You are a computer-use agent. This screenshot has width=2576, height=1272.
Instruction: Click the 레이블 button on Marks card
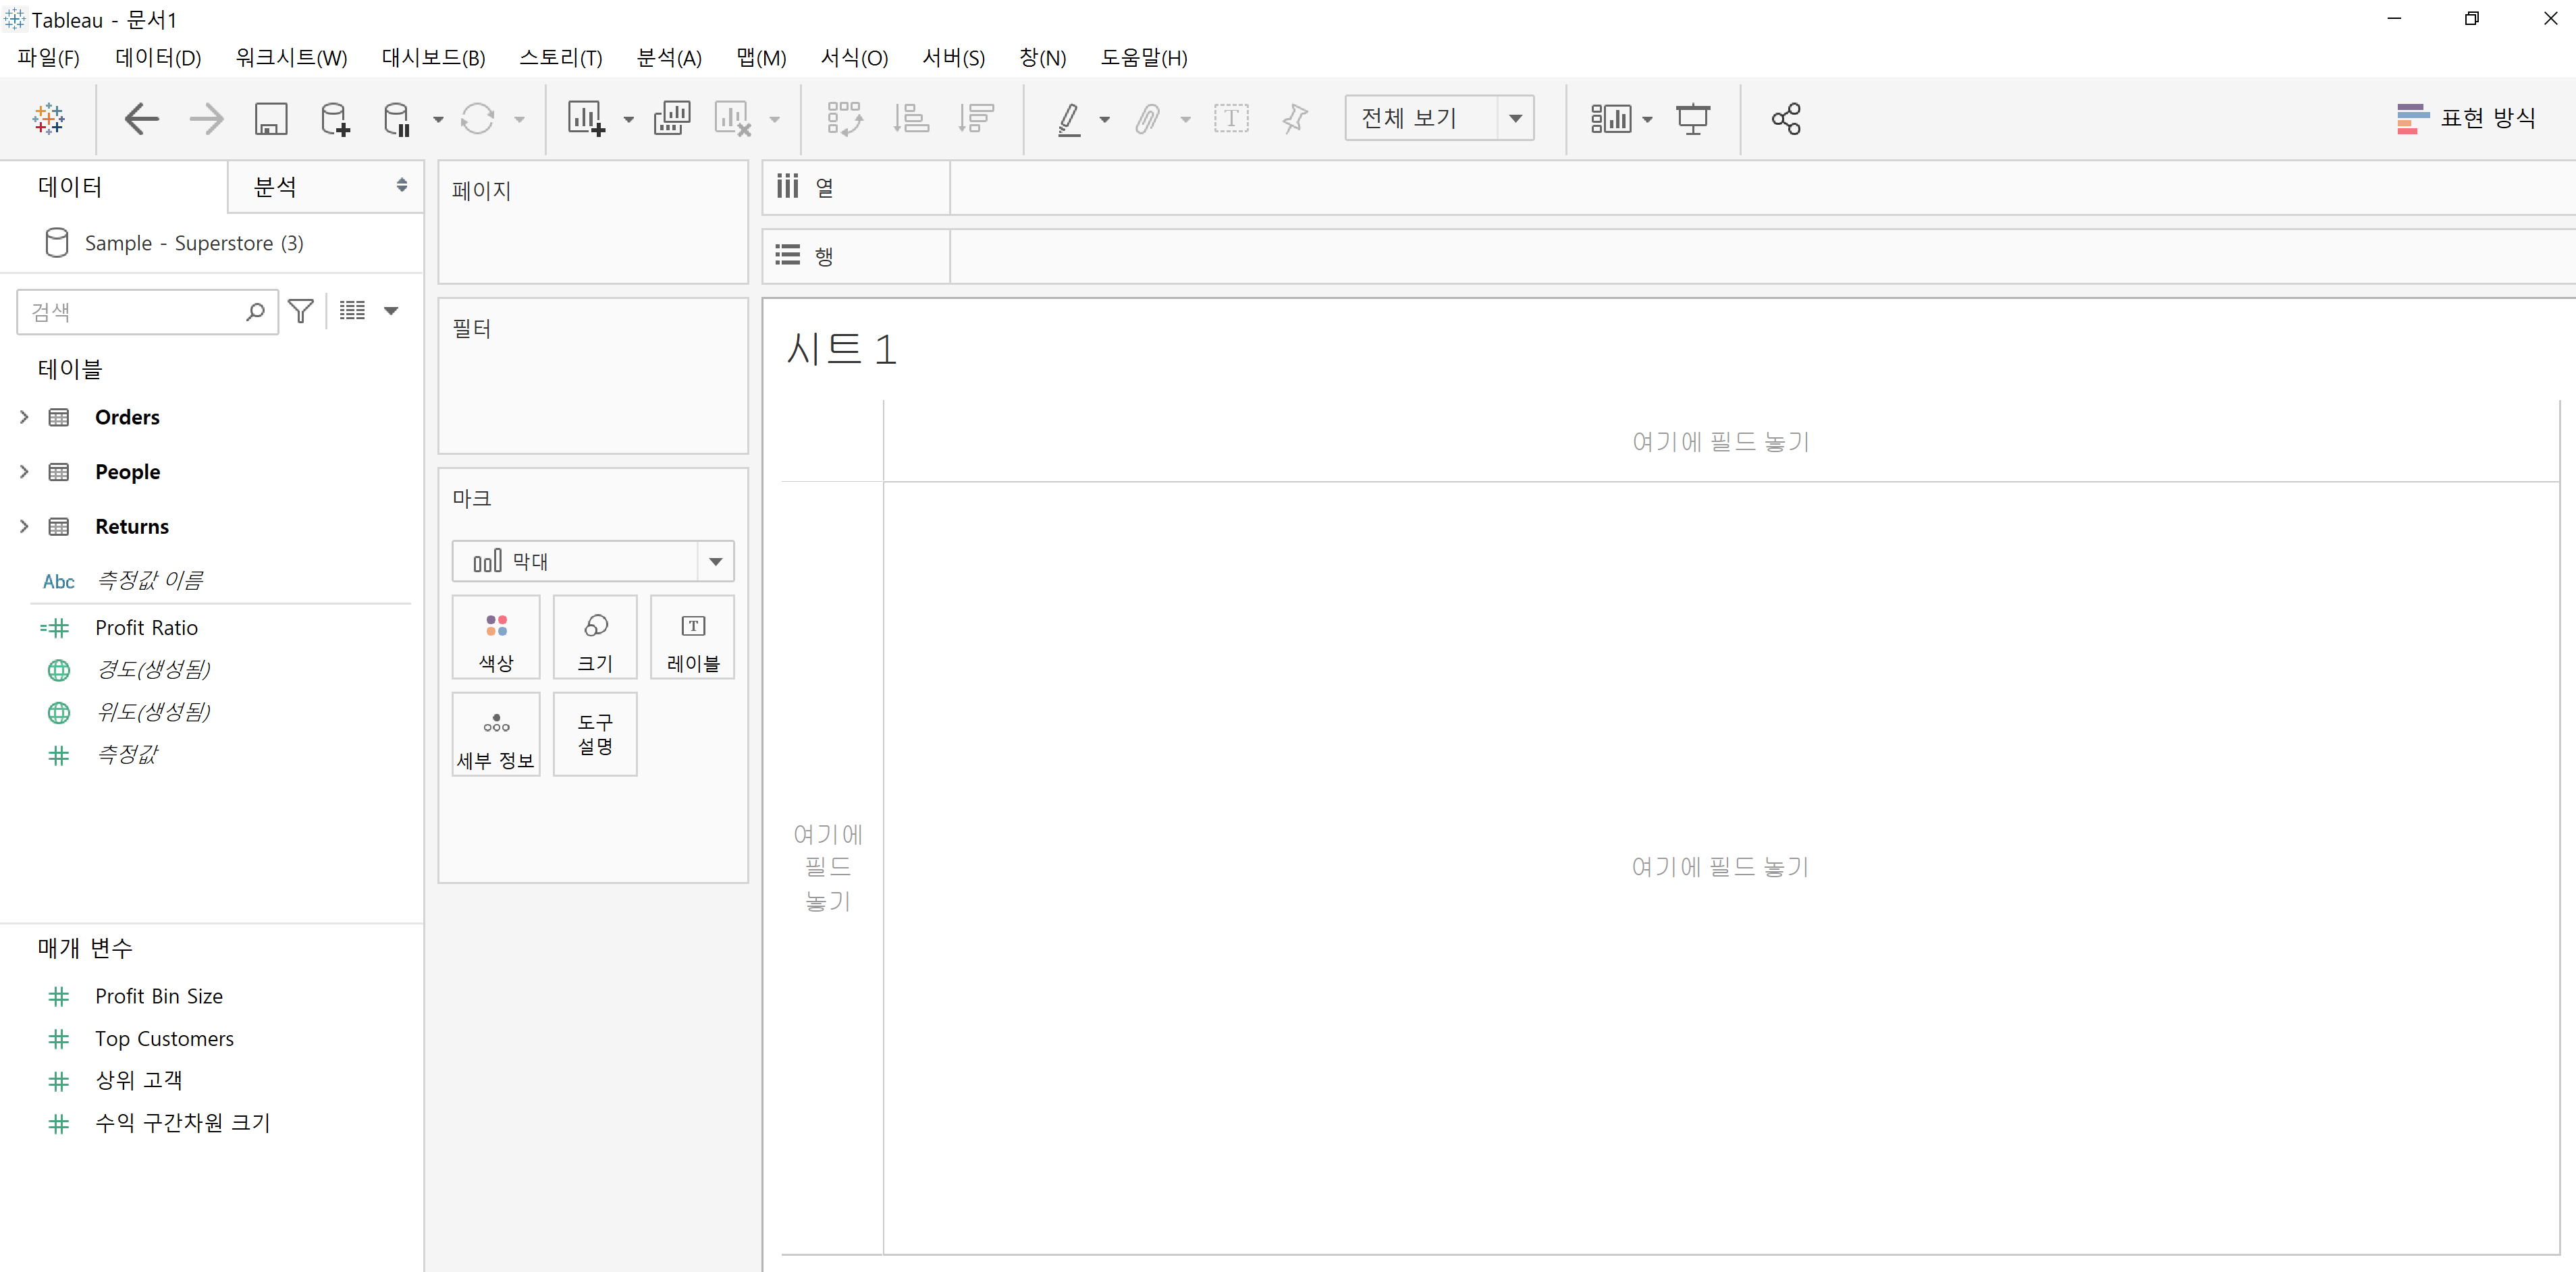pos(692,638)
